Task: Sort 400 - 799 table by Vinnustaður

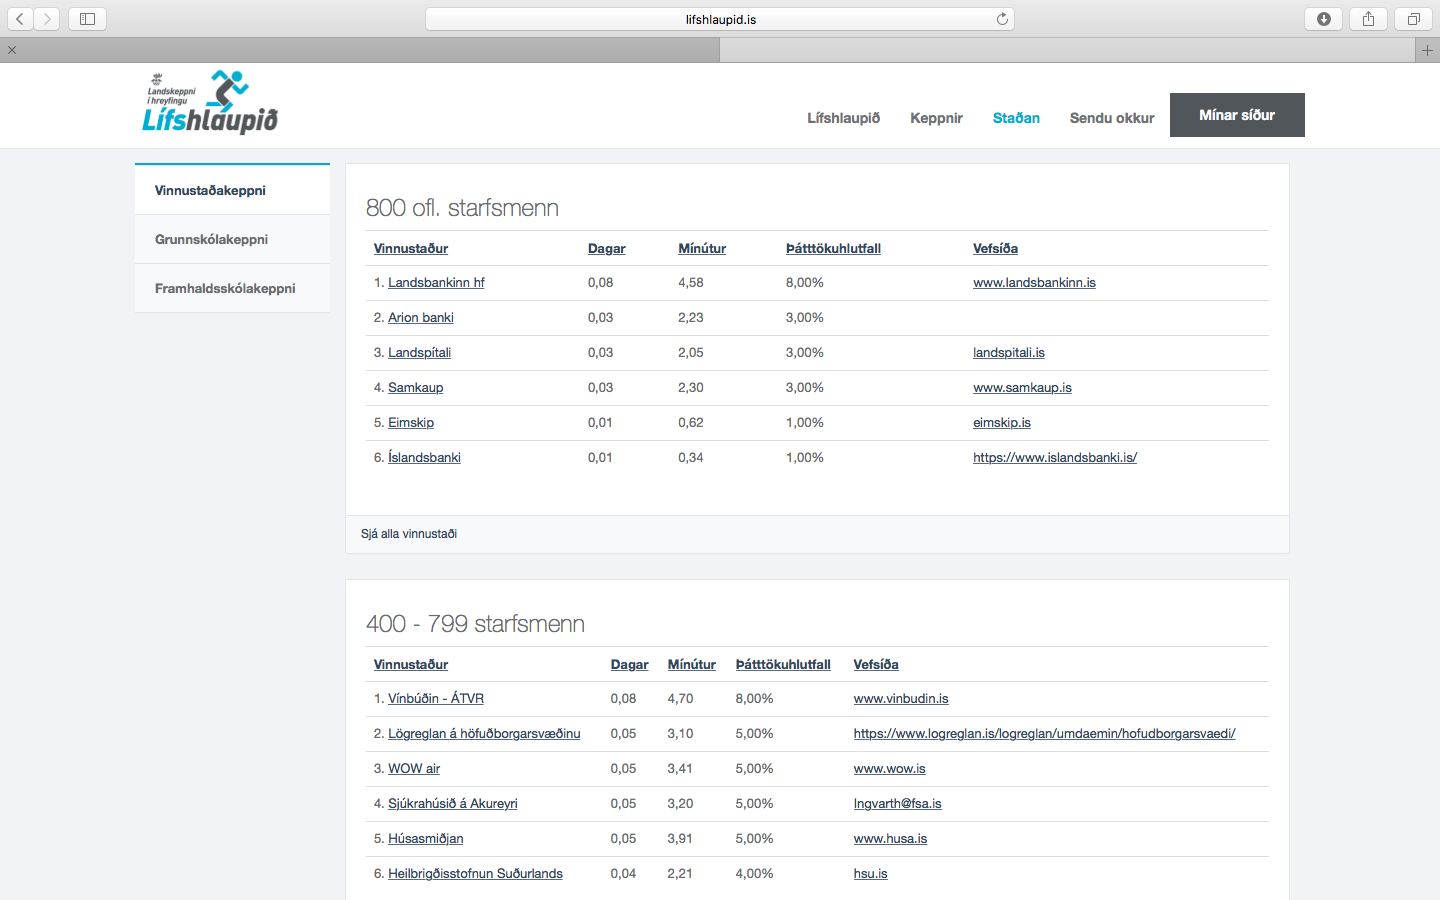Action: click(x=411, y=664)
